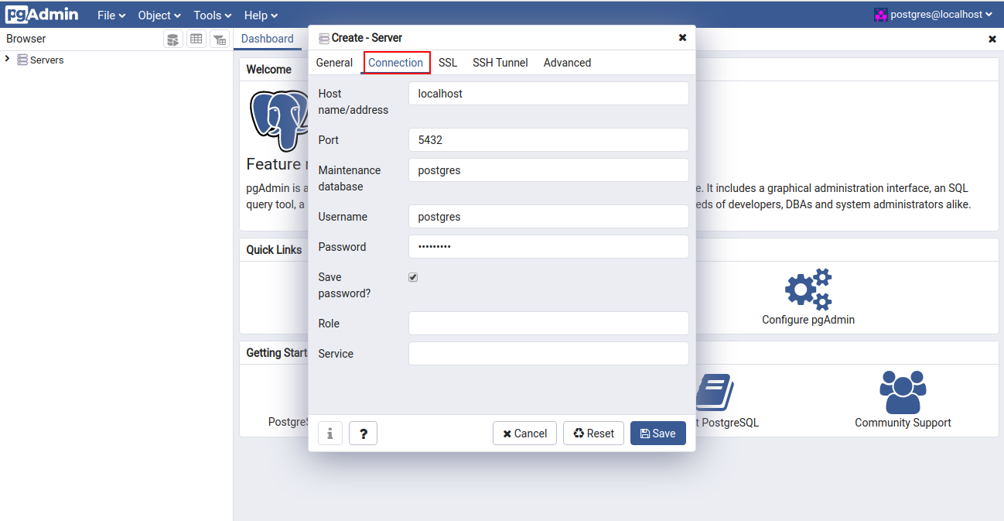The width and height of the screenshot is (1004, 521).
Task: Click the info icon button in the dialog
Action: pyautogui.click(x=330, y=433)
